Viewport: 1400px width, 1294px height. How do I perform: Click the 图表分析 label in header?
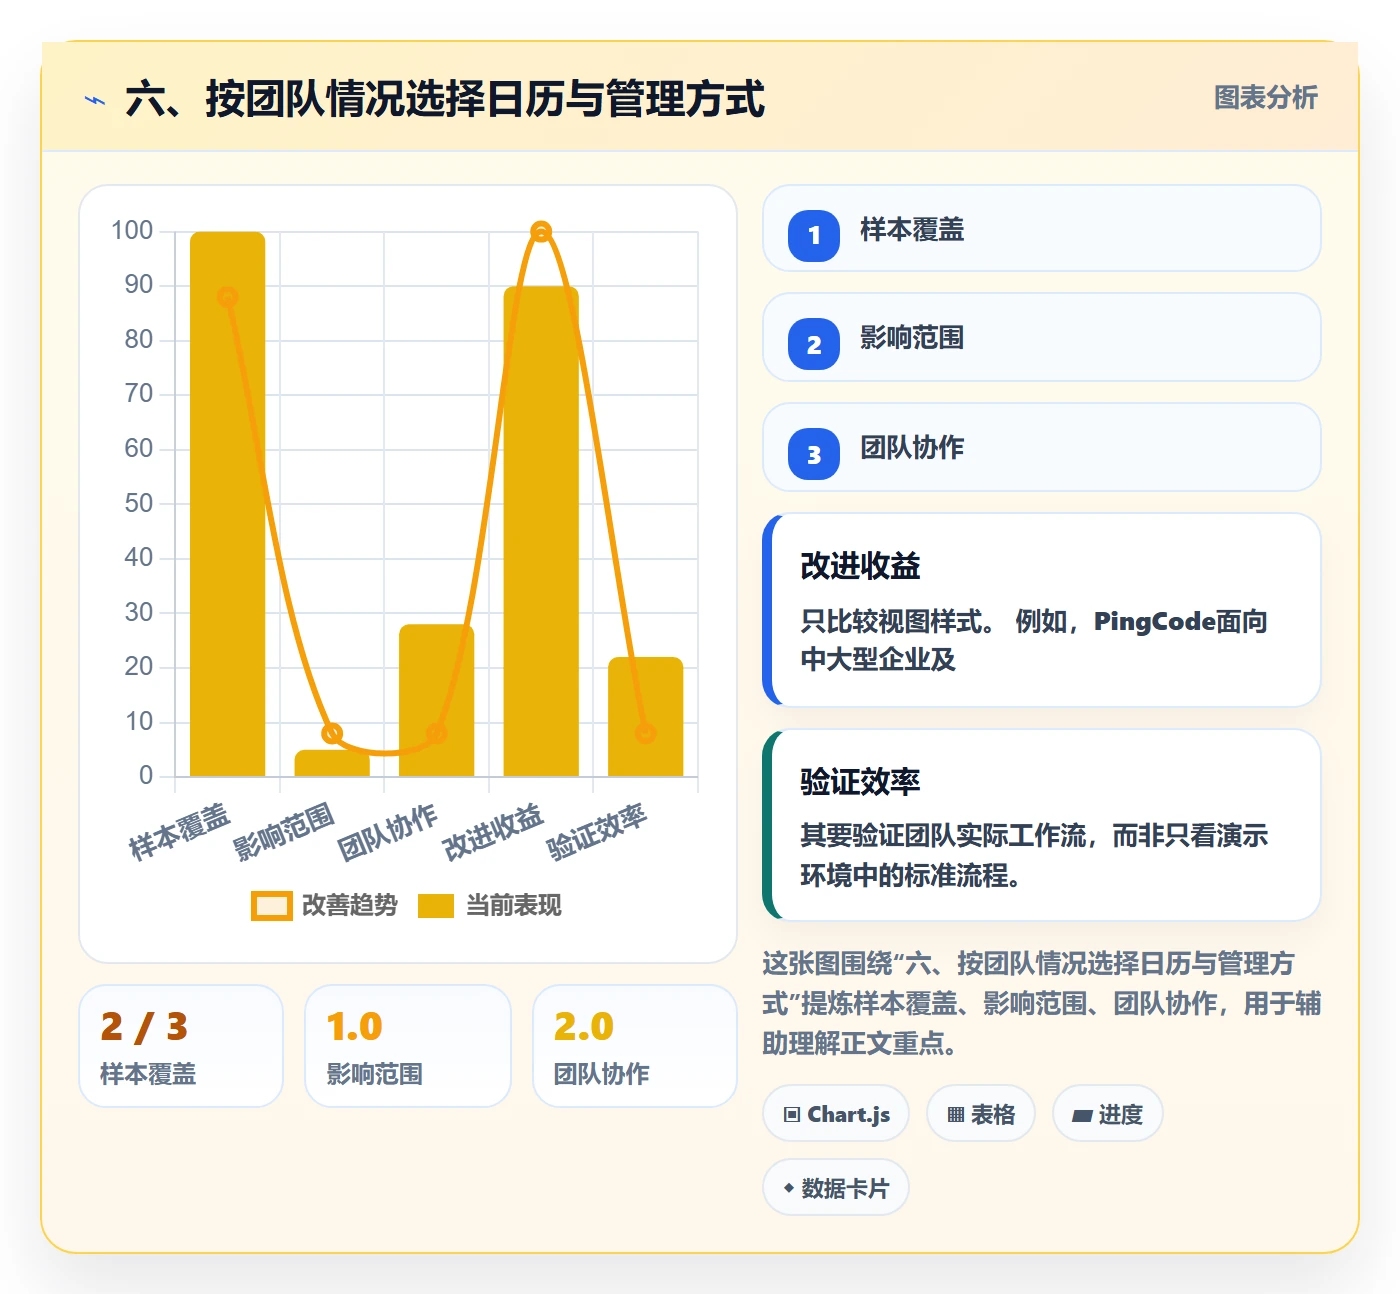(1266, 97)
